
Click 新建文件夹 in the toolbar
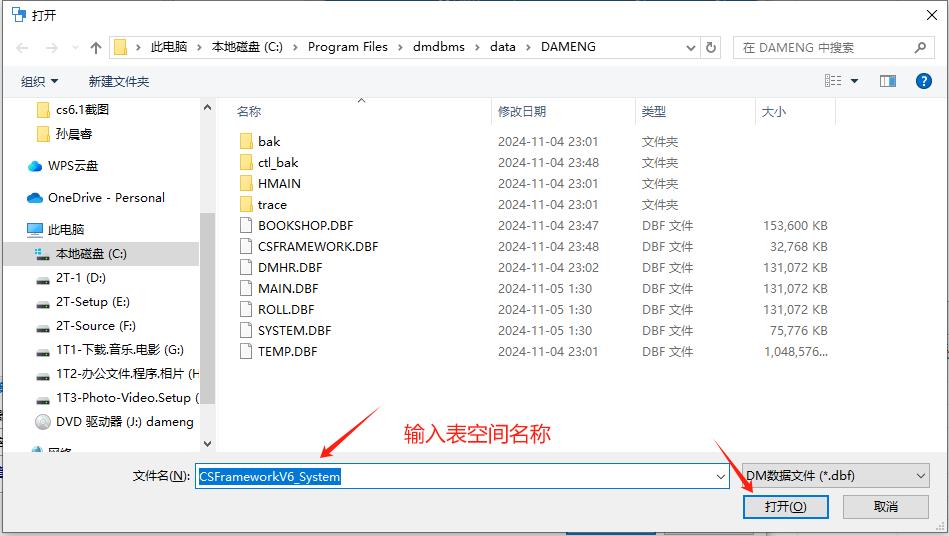coord(118,81)
